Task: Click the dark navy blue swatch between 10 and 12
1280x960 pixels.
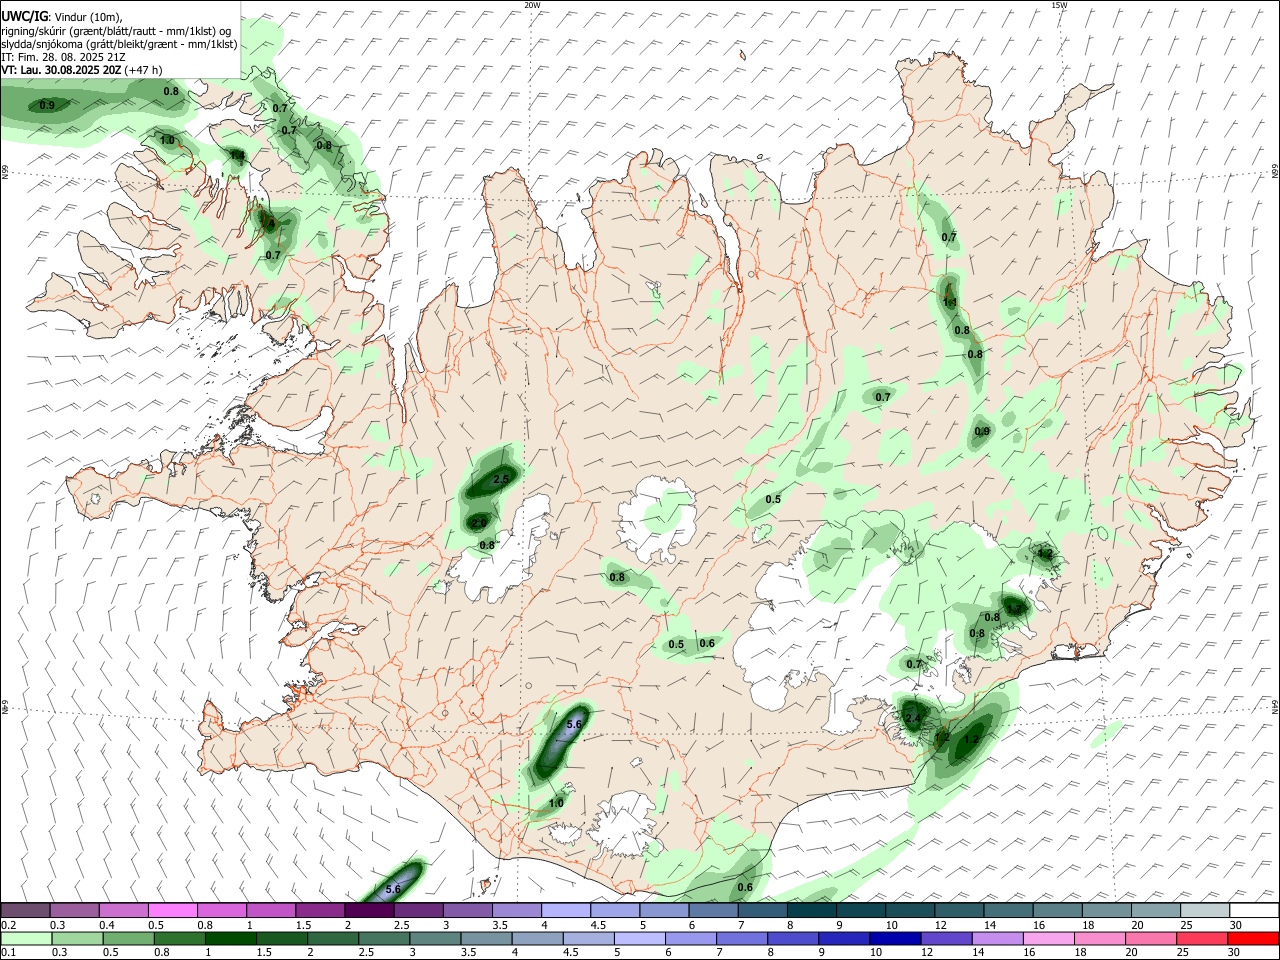Action: pos(894,938)
